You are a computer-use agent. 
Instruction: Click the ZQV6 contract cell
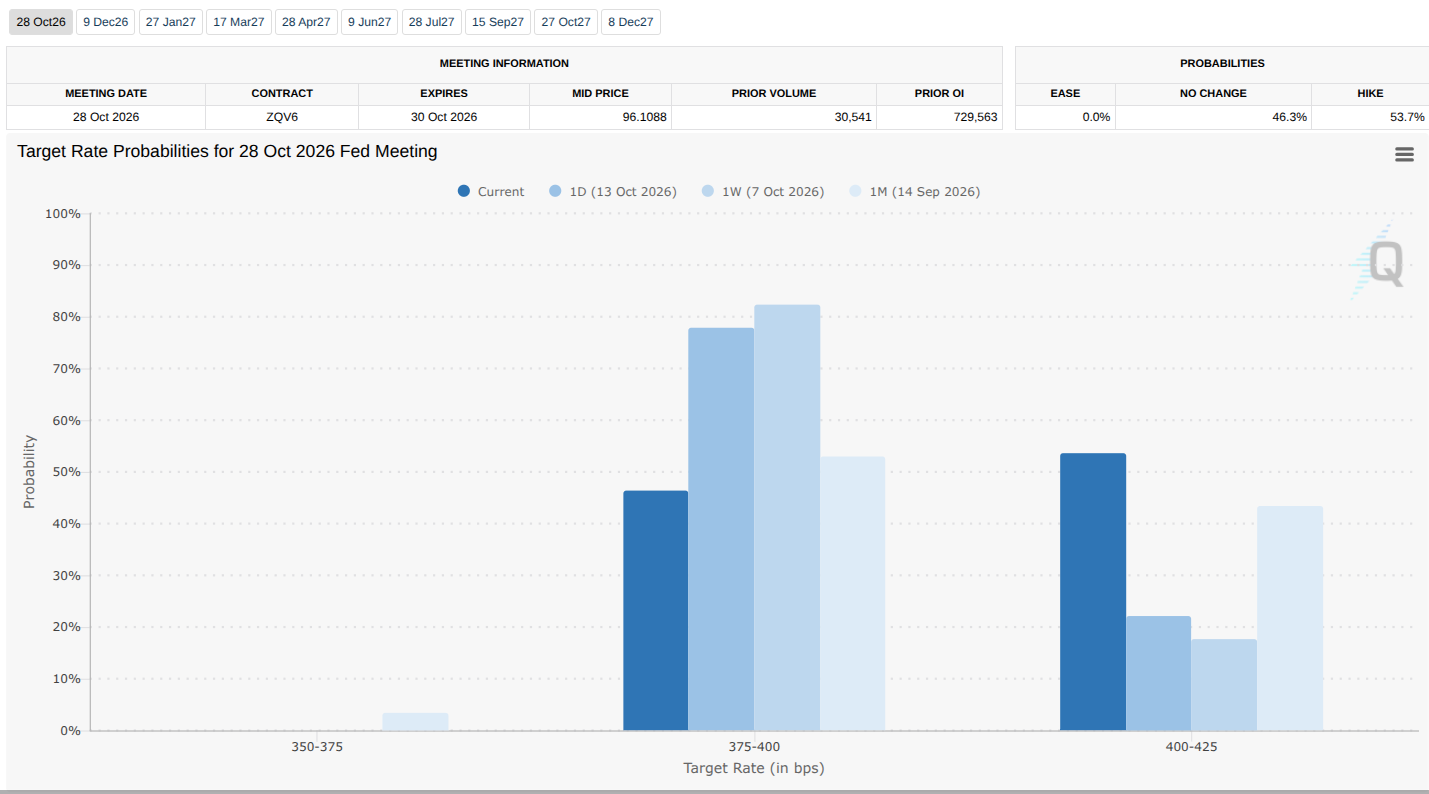(x=282, y=117)
